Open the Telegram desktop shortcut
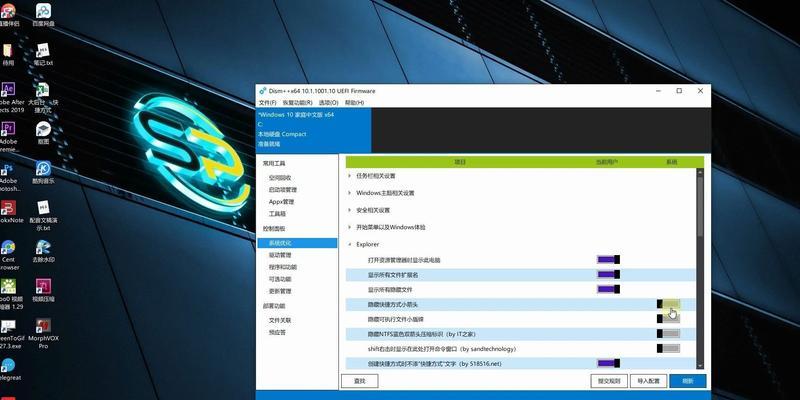The width and height of the screenshot is (800, 400). coord(8,369)
